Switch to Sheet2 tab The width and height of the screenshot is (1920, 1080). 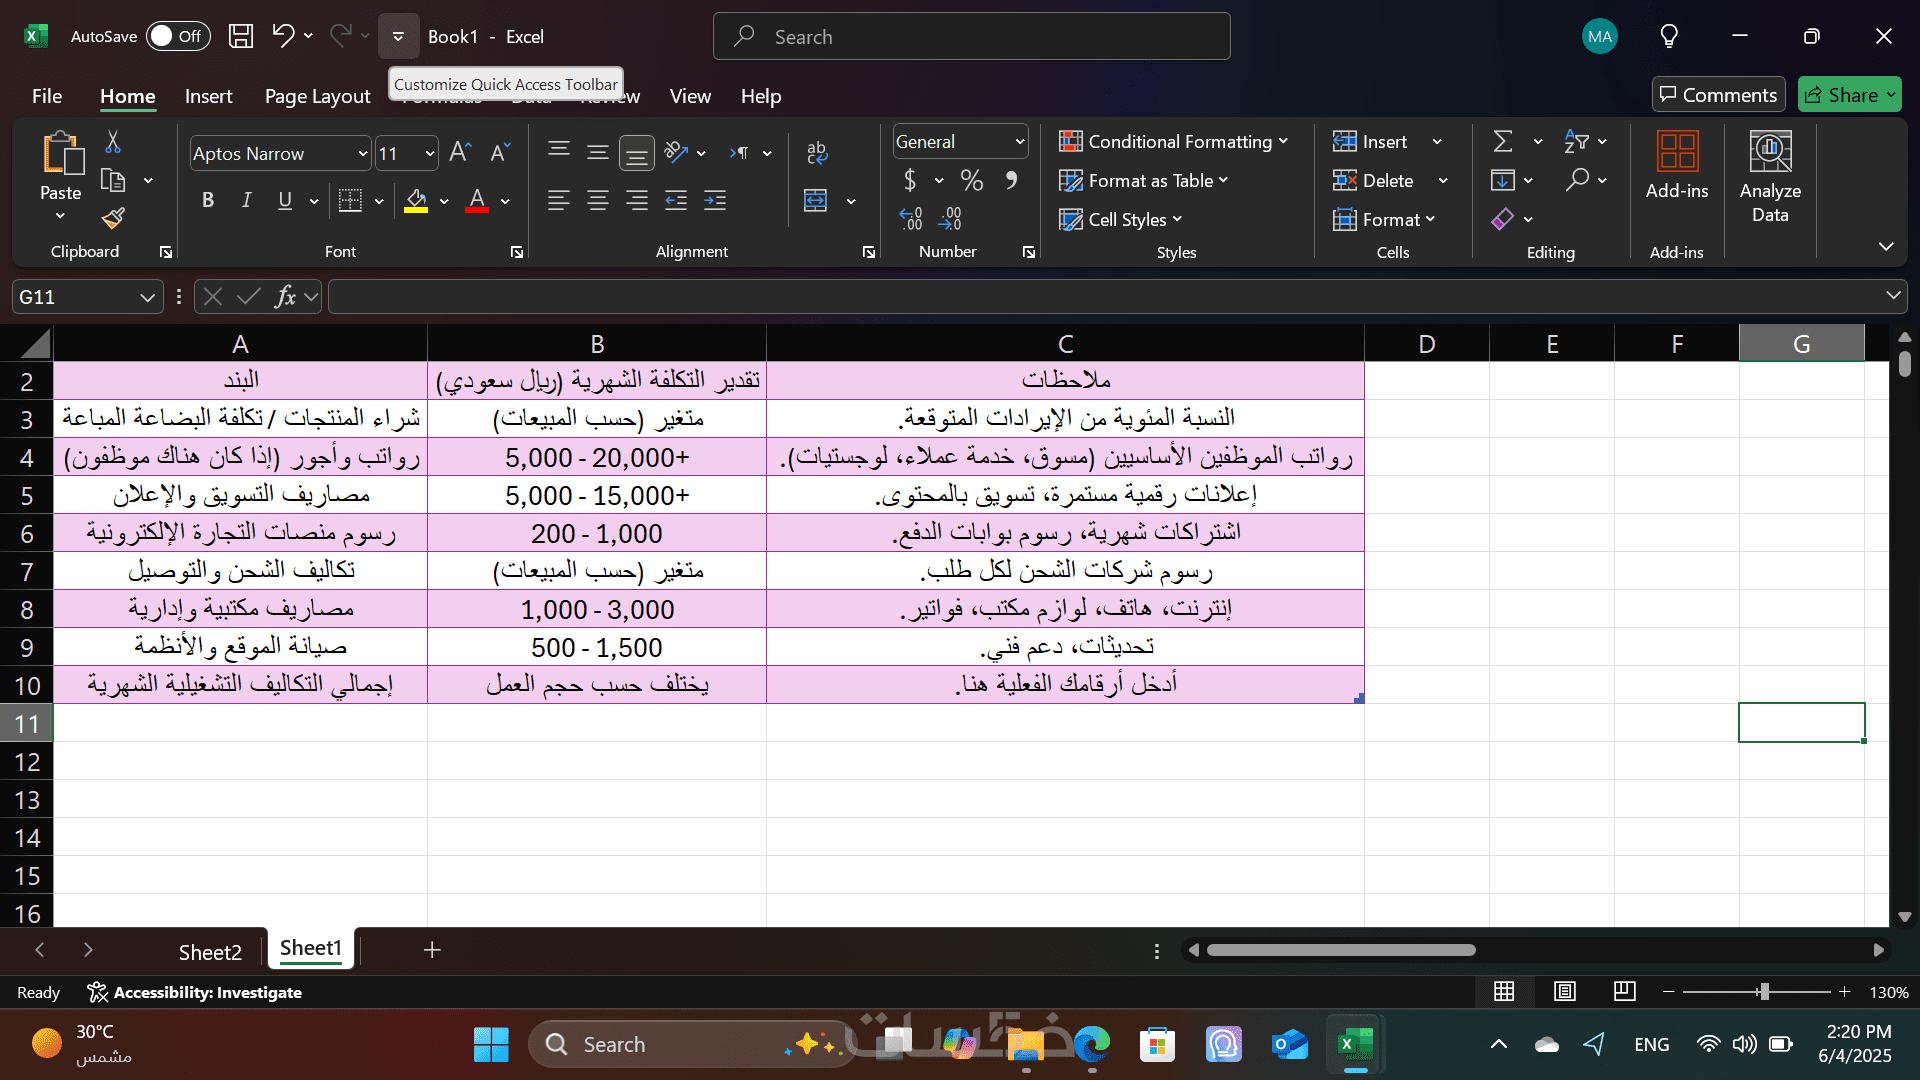click(210, 952)
